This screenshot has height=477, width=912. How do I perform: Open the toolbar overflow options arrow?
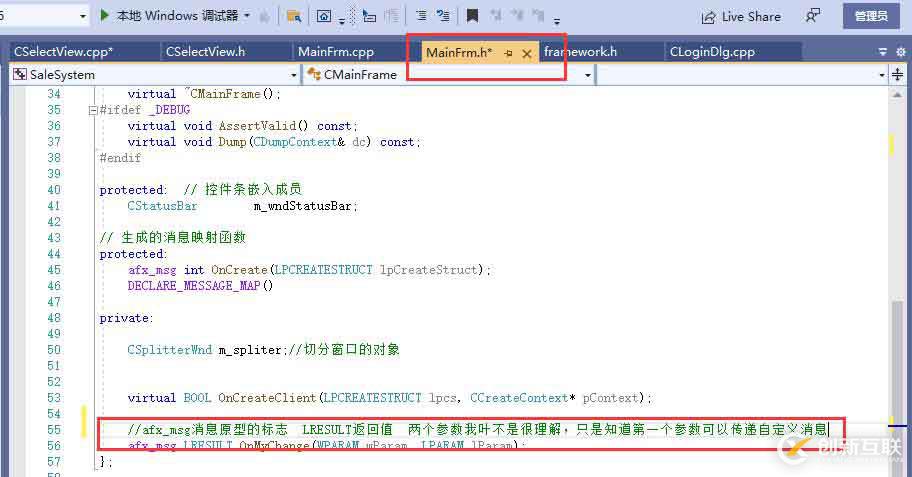click(557, 22)
